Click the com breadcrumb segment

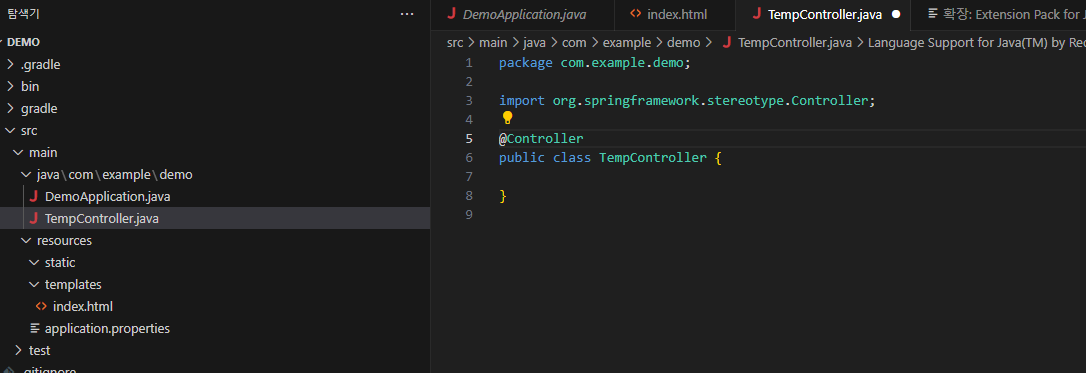574,43
